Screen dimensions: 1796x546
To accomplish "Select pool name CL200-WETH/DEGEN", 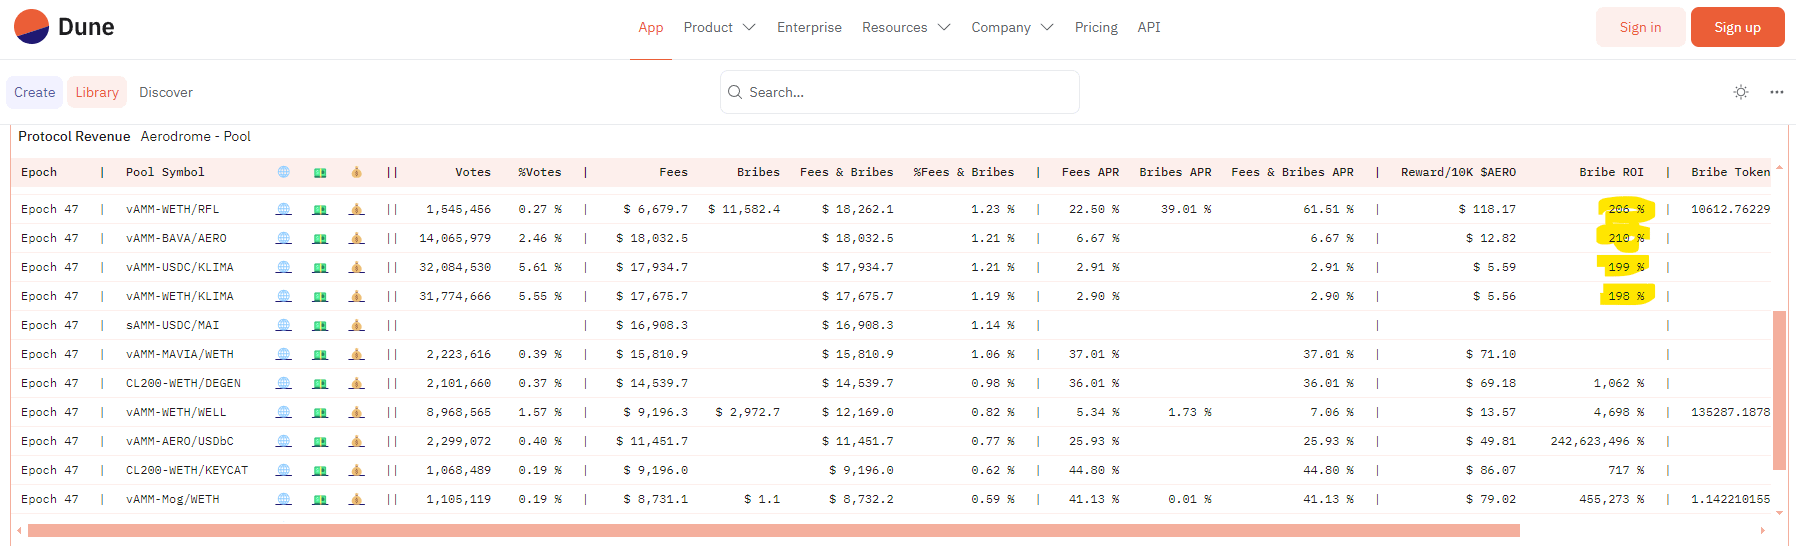I will click(x=183, y=383).
